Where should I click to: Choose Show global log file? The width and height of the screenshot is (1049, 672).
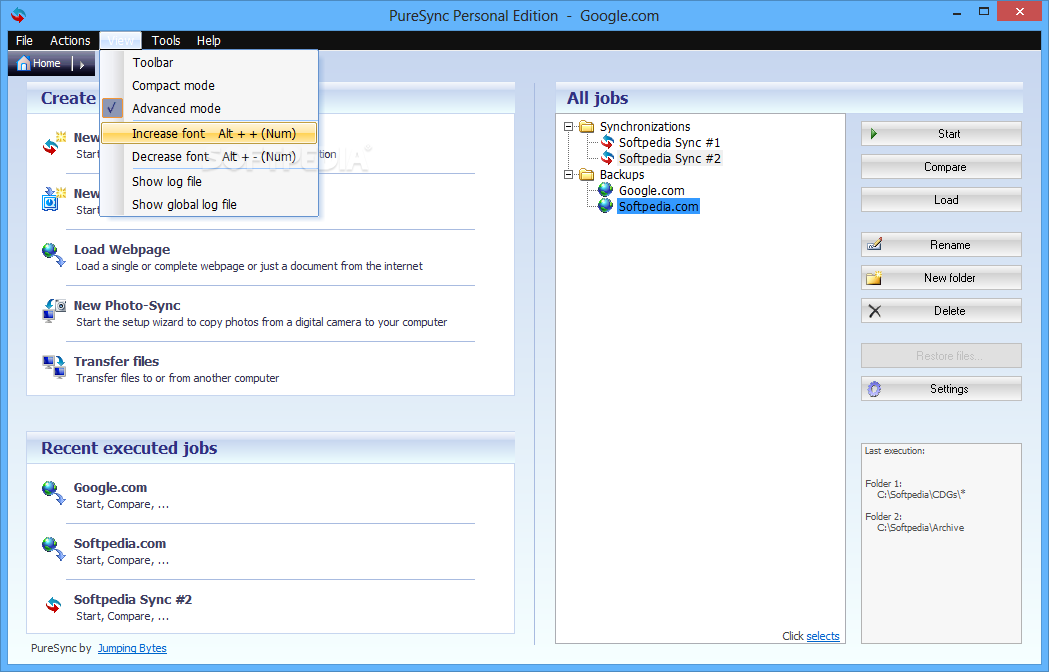click(209, 204)
